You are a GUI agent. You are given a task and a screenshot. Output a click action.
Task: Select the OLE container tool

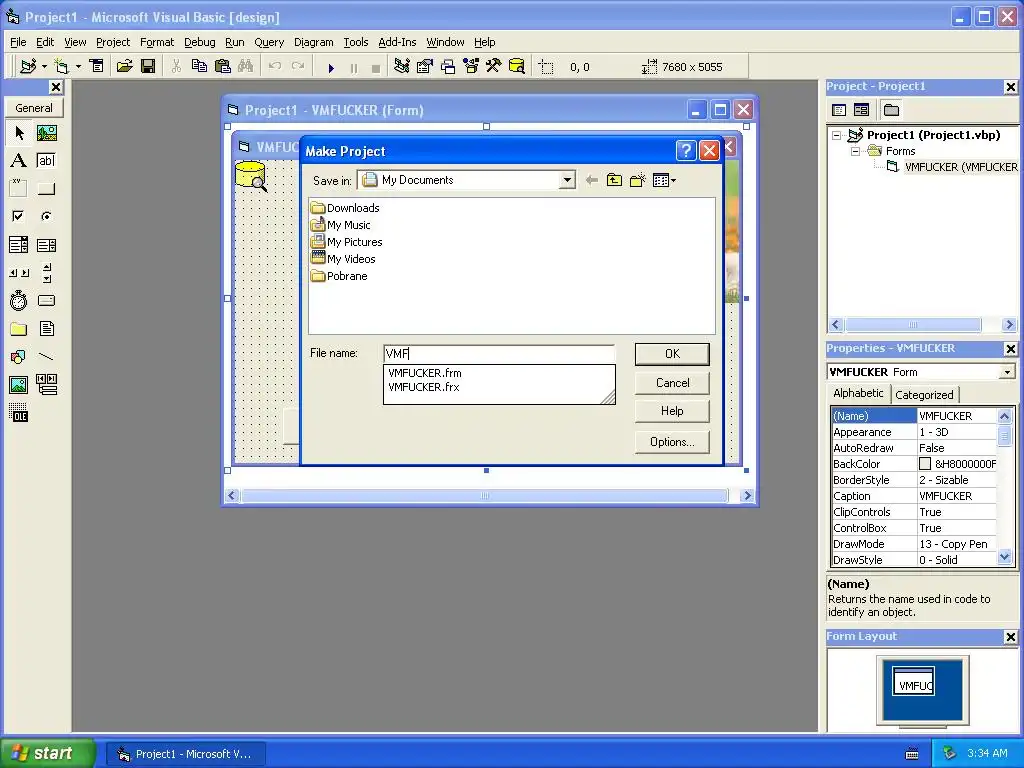click(19, 413)
